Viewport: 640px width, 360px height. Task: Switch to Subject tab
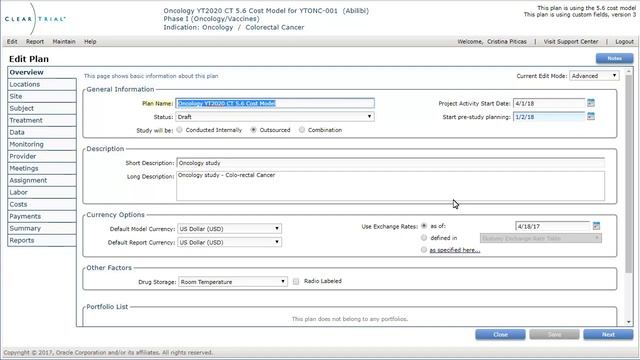pyautogui.click(x=42, y=108)
